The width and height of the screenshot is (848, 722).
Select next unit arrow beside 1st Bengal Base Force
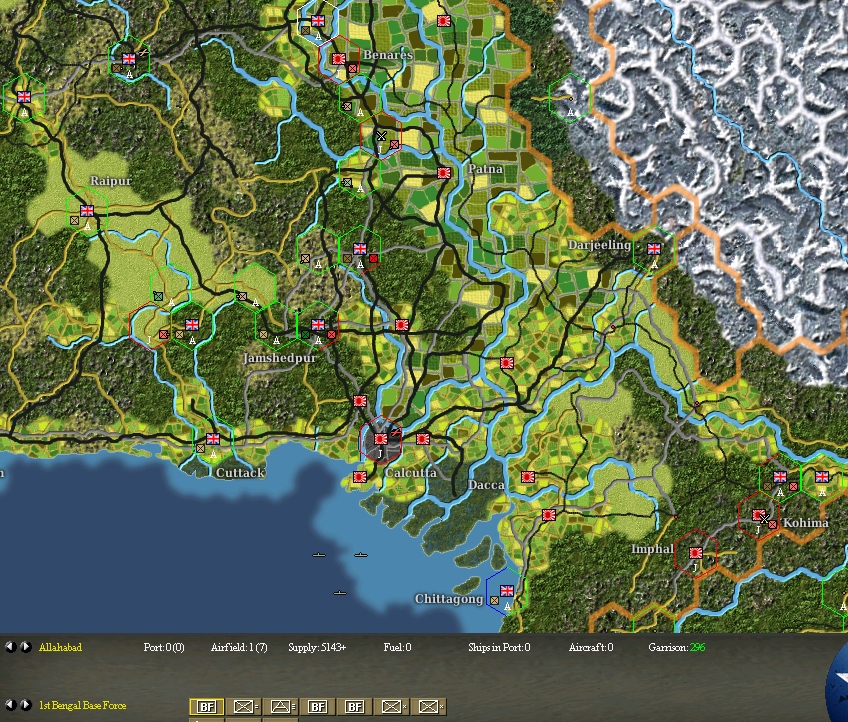tap(25, 705)
